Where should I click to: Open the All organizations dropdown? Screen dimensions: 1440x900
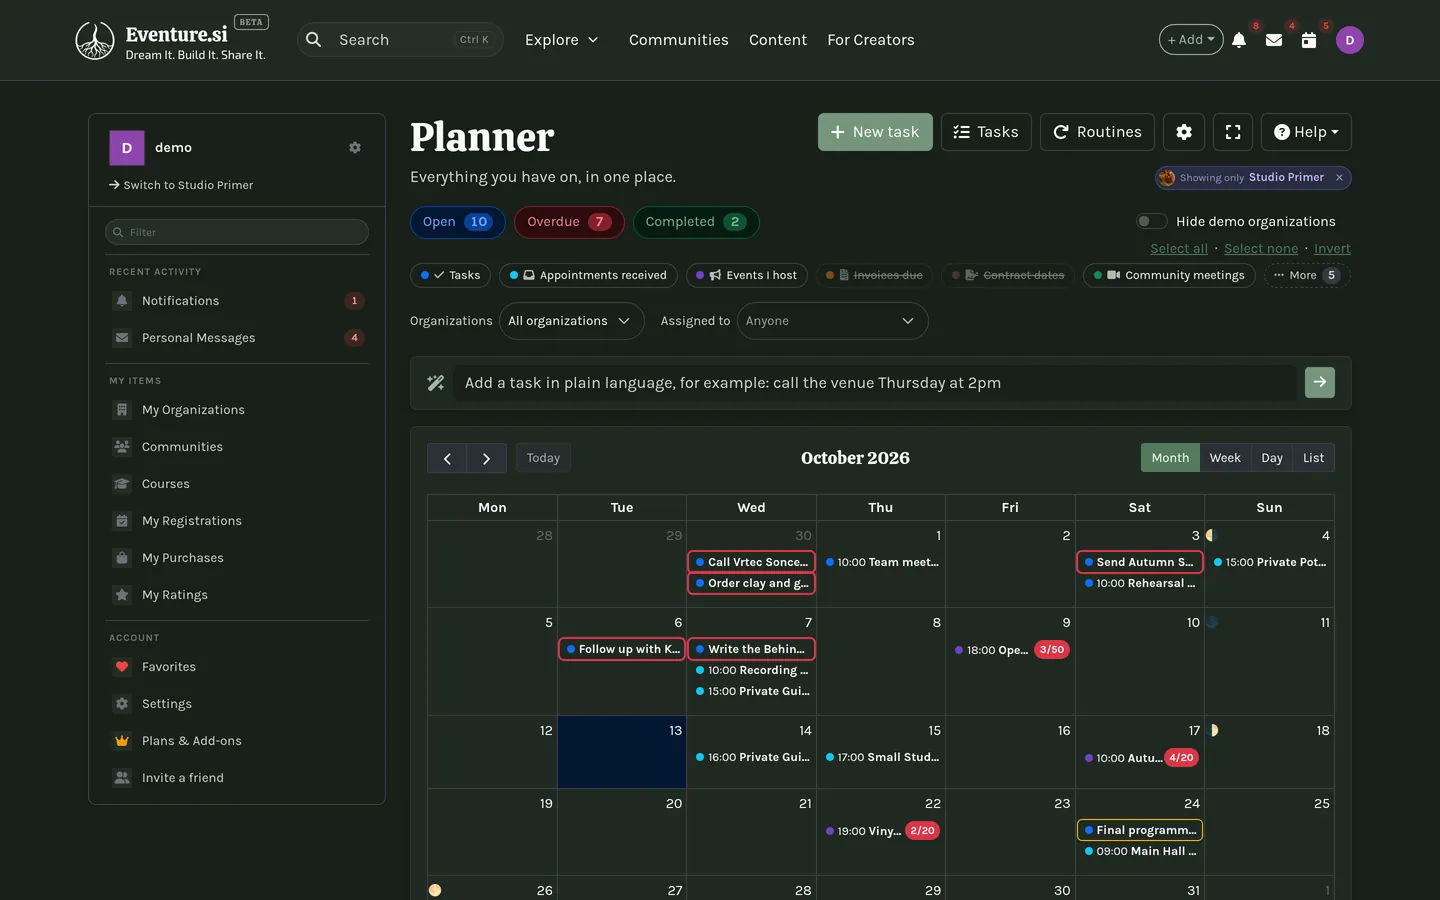click(571, 321)
